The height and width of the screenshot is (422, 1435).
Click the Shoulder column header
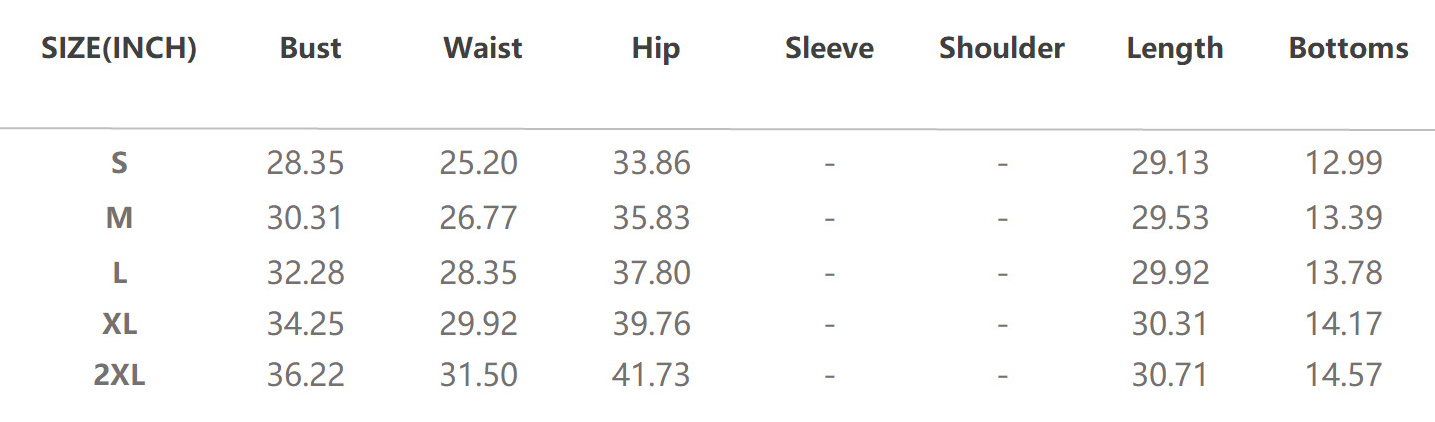click(1002, 48)
